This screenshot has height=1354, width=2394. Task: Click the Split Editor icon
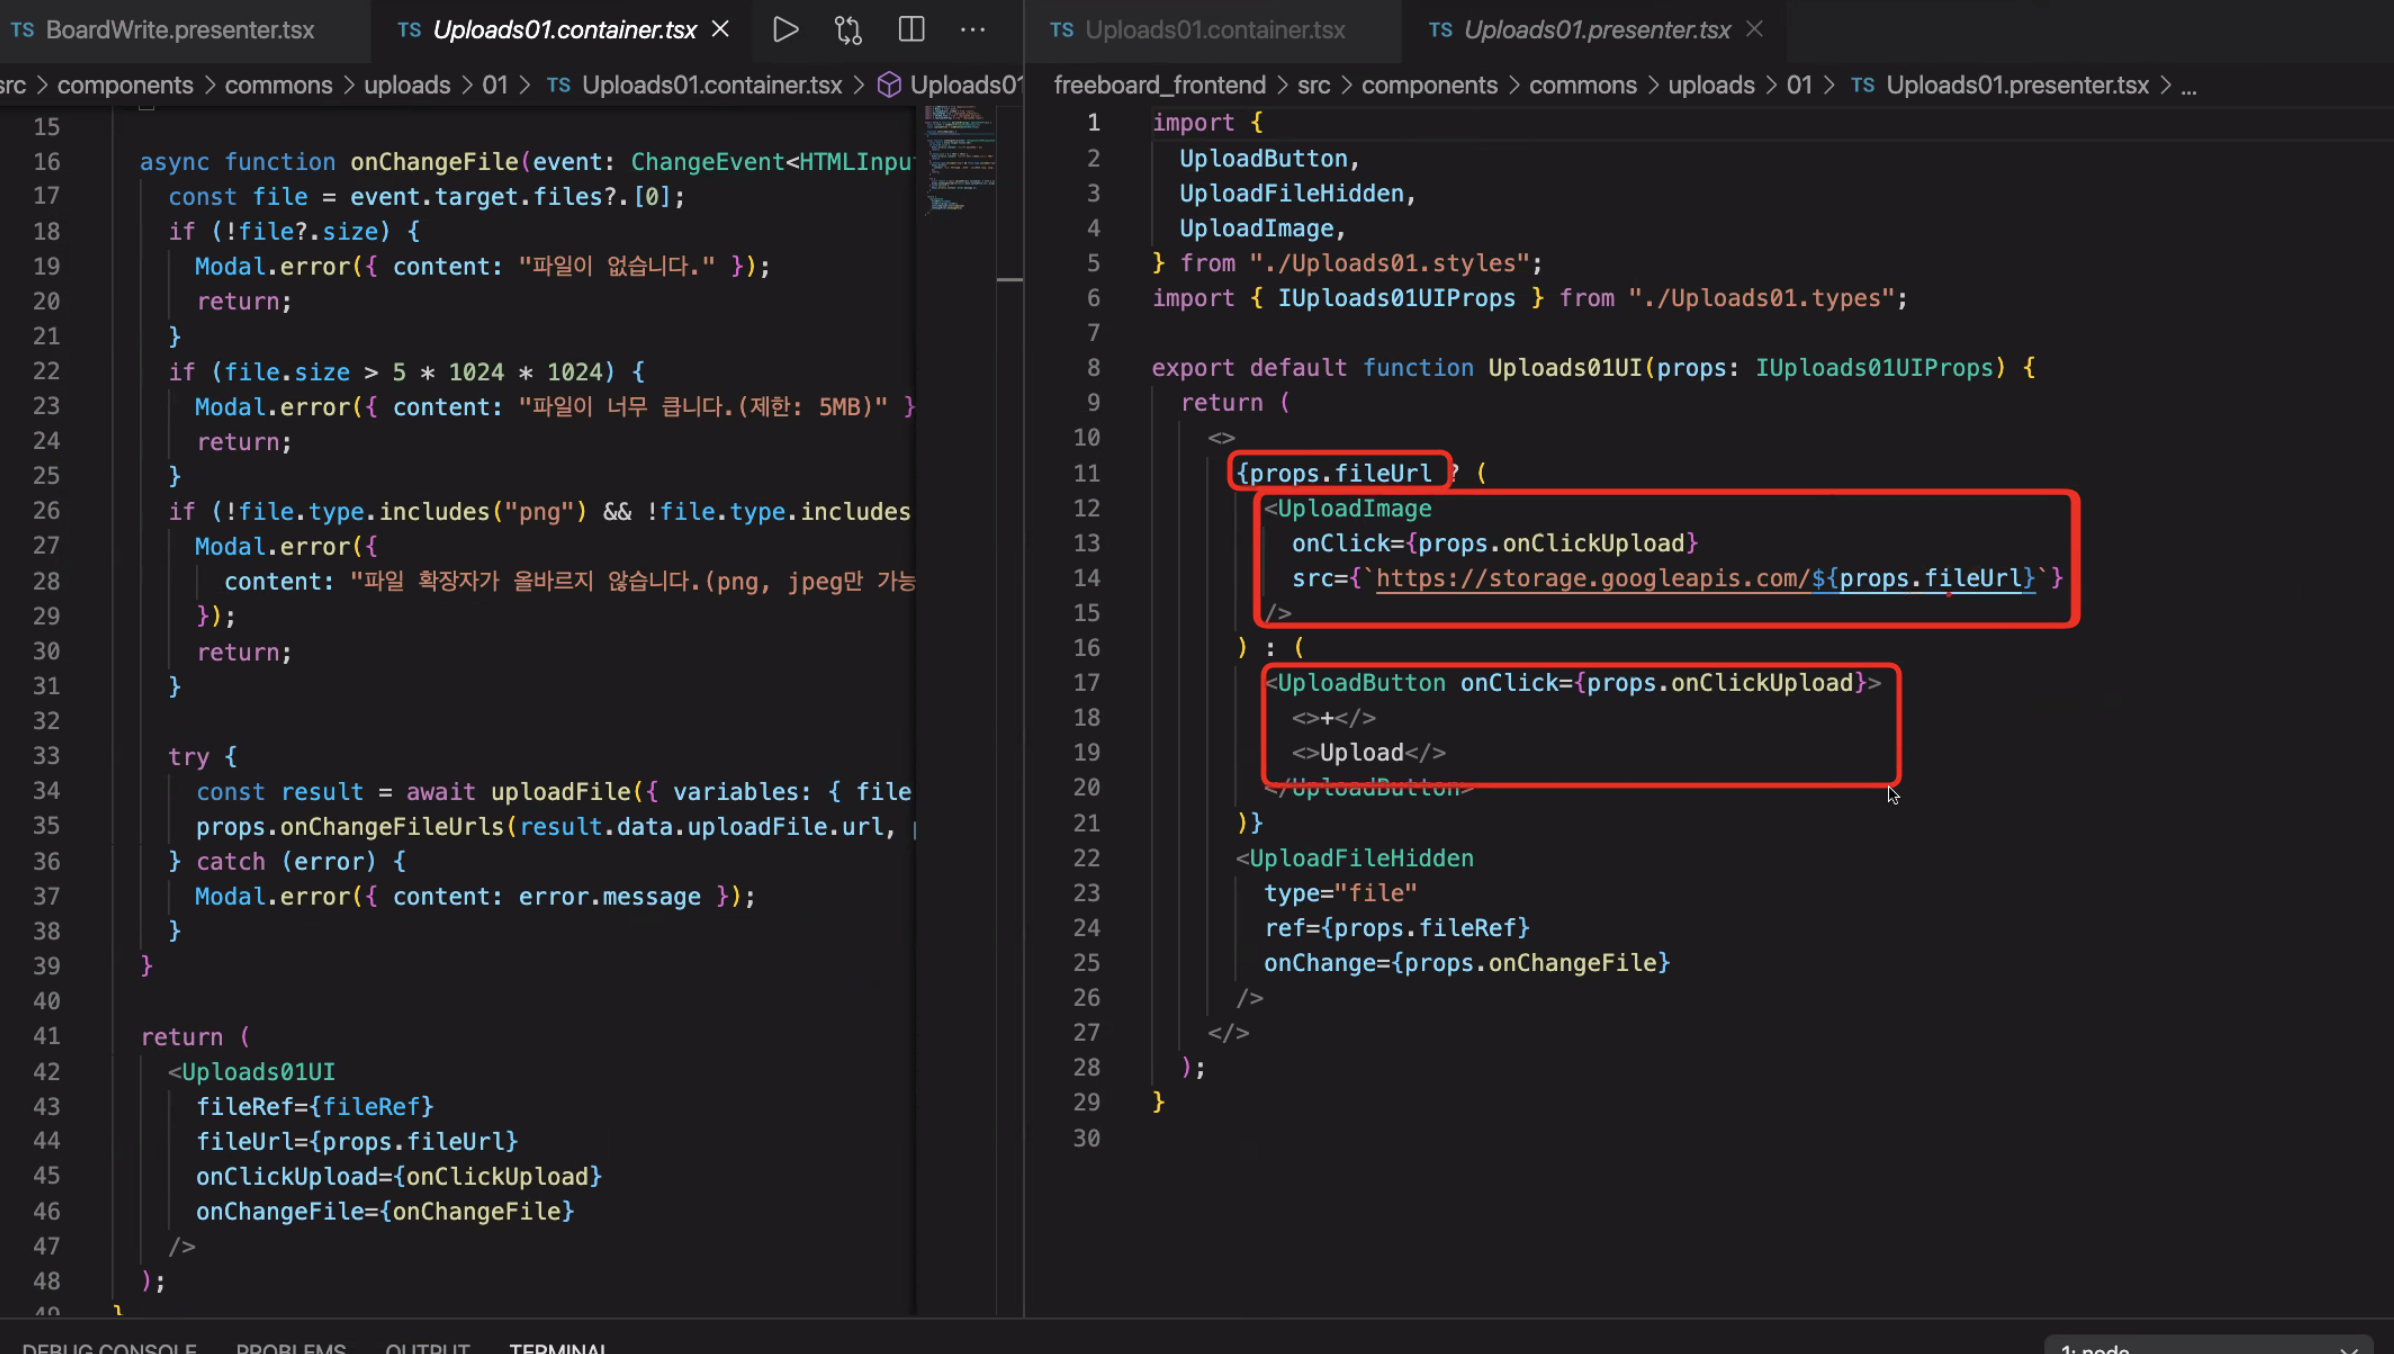point(911,30)
